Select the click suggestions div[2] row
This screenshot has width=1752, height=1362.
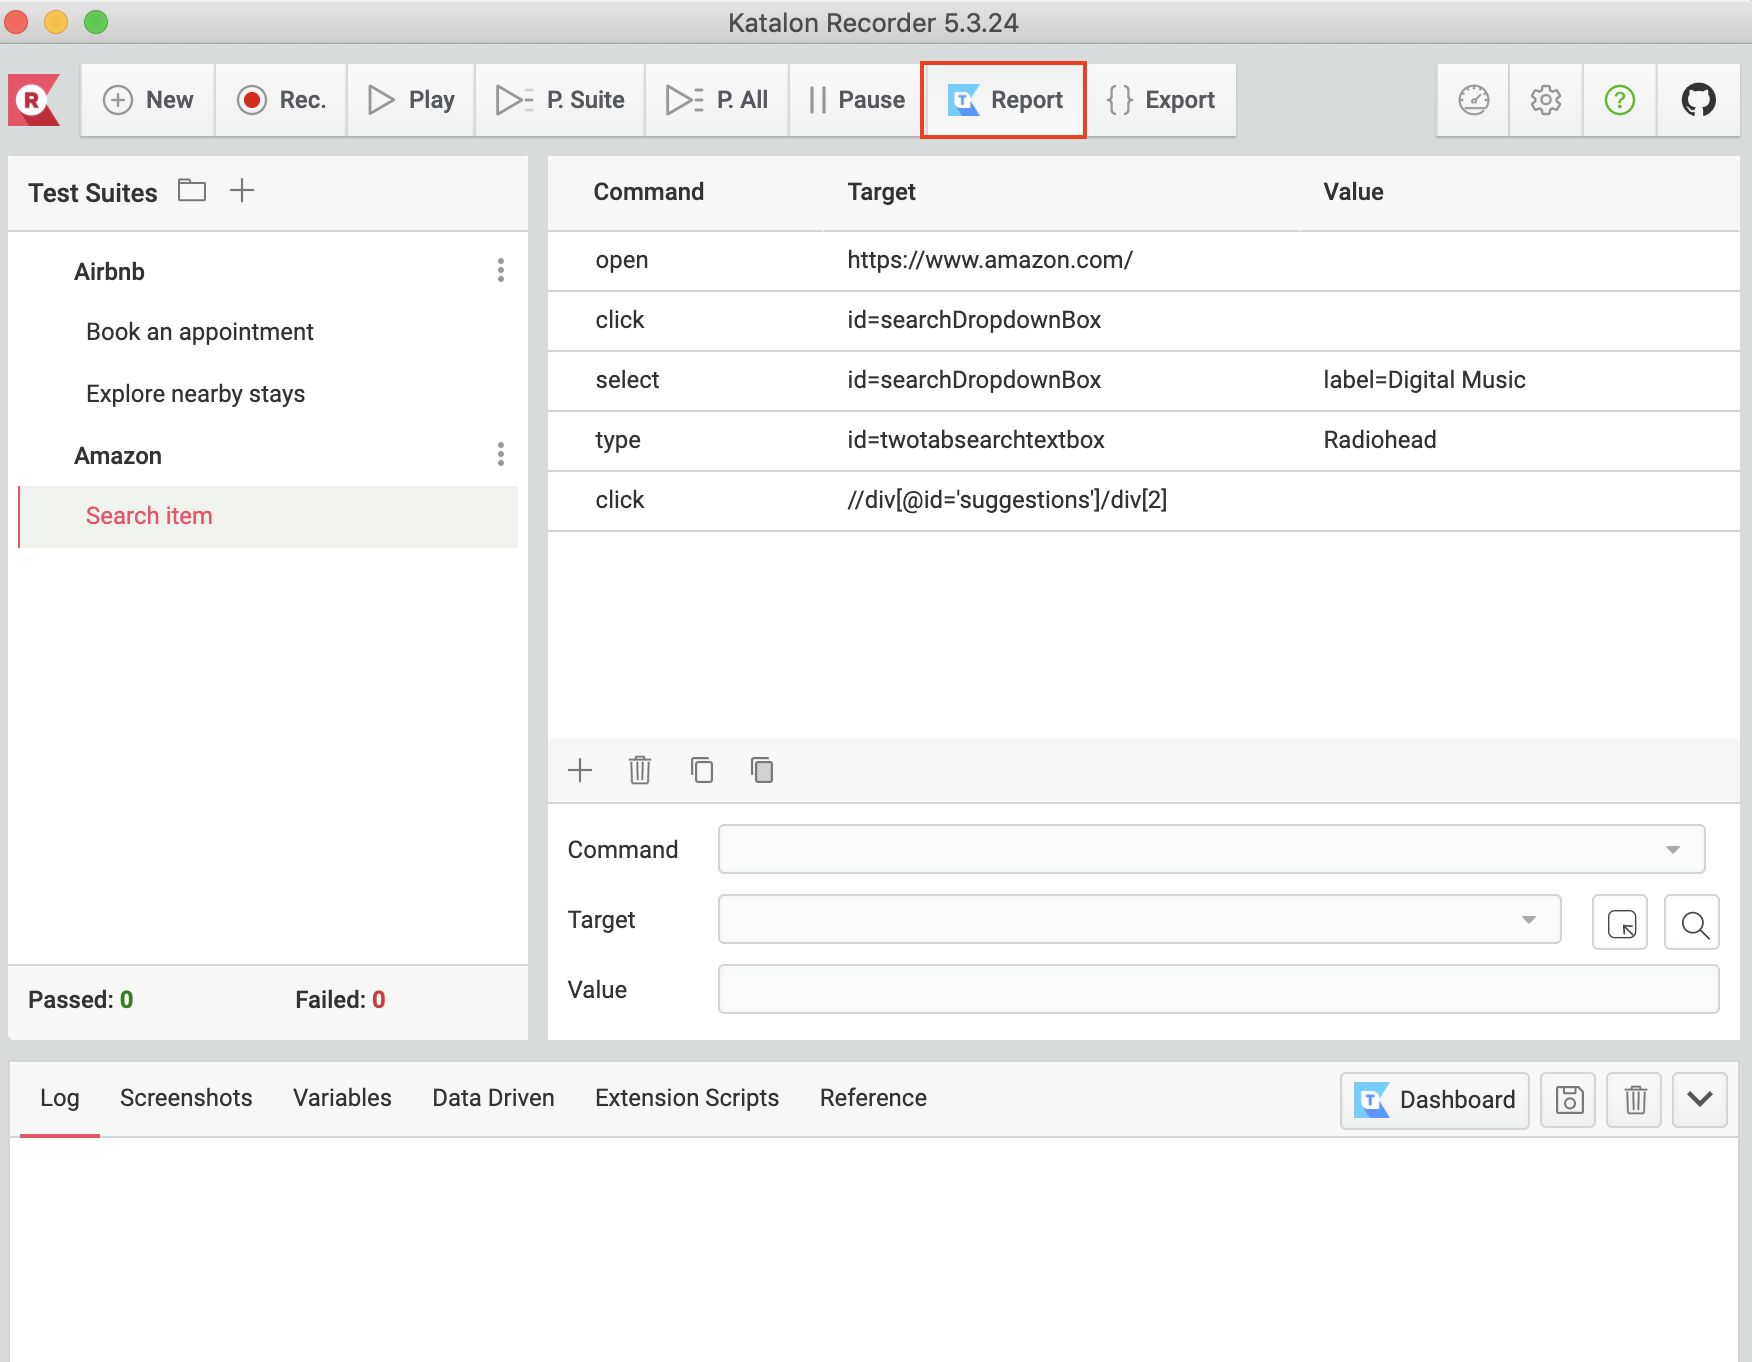[1144, 500]
